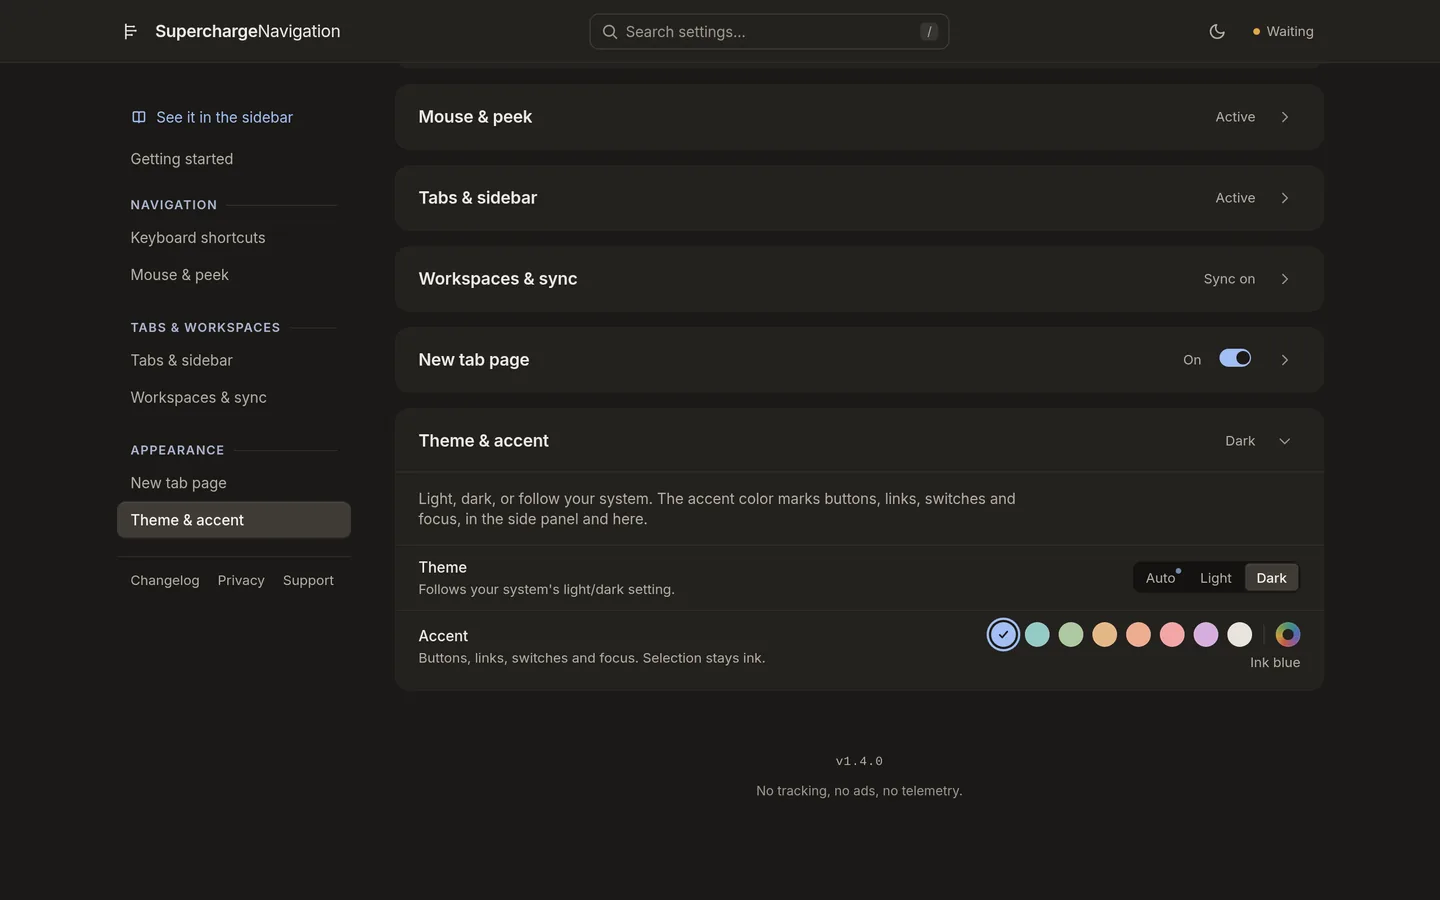Choose the tan orange accent swatch
The width and height of the screenshot is (1440, 900).
(1104, 634)
